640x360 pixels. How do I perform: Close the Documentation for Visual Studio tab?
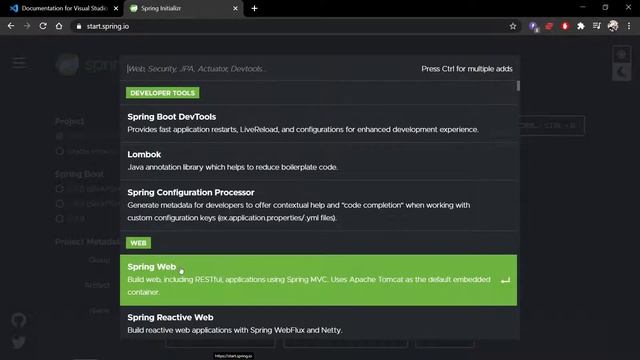point(116,8)
